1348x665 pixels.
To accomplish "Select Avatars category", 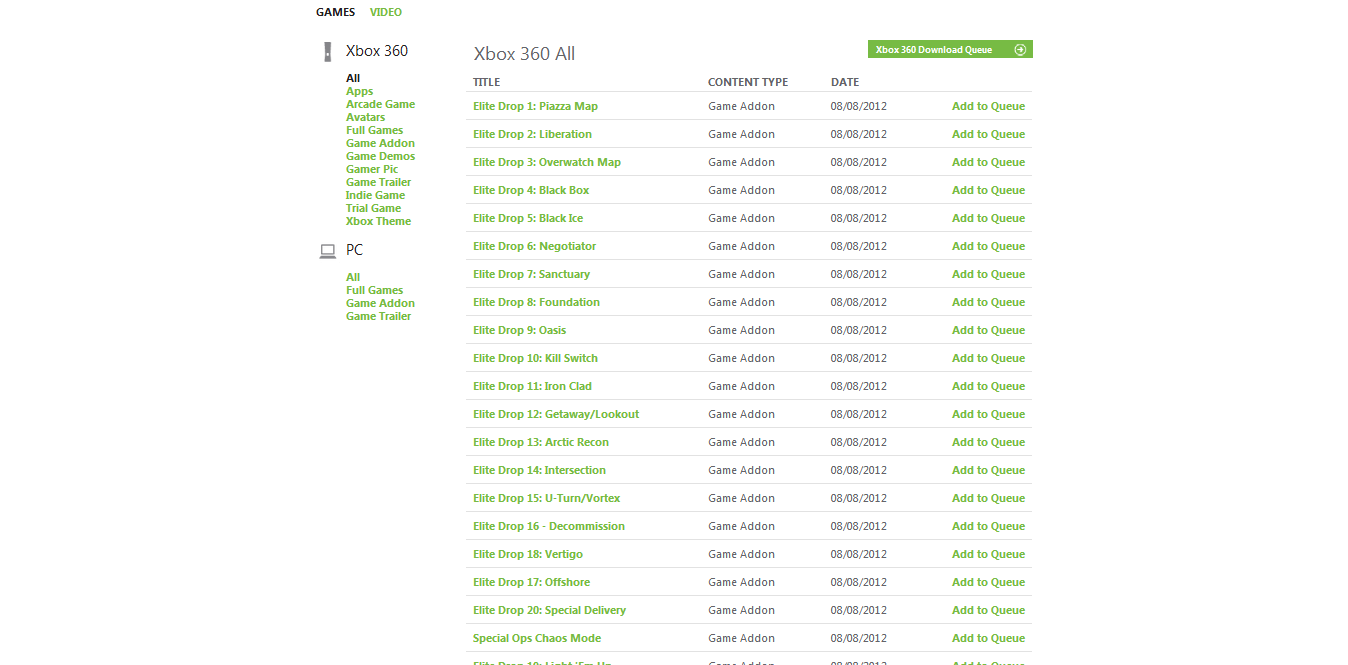I will [x=365, y=117].
